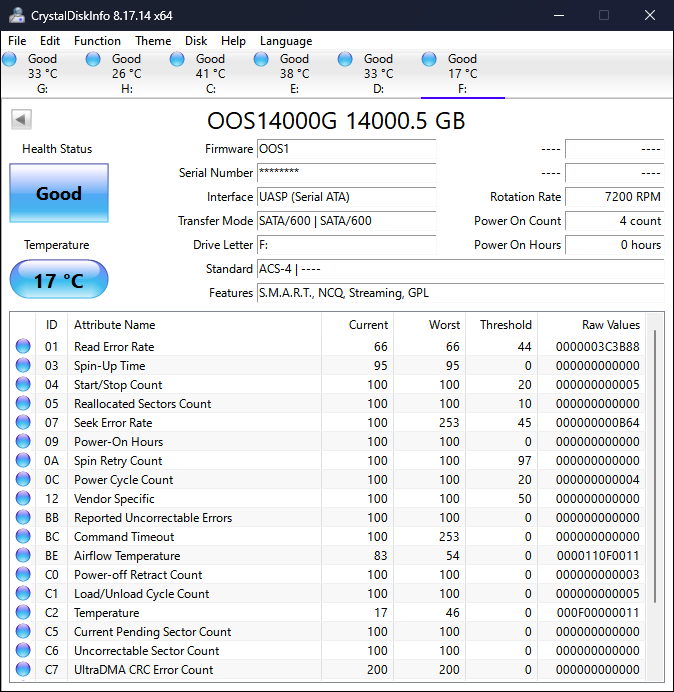674x692 pixels.
Task: Click the Interface field UASP (Serial ATA)
Action: [346, 196]
